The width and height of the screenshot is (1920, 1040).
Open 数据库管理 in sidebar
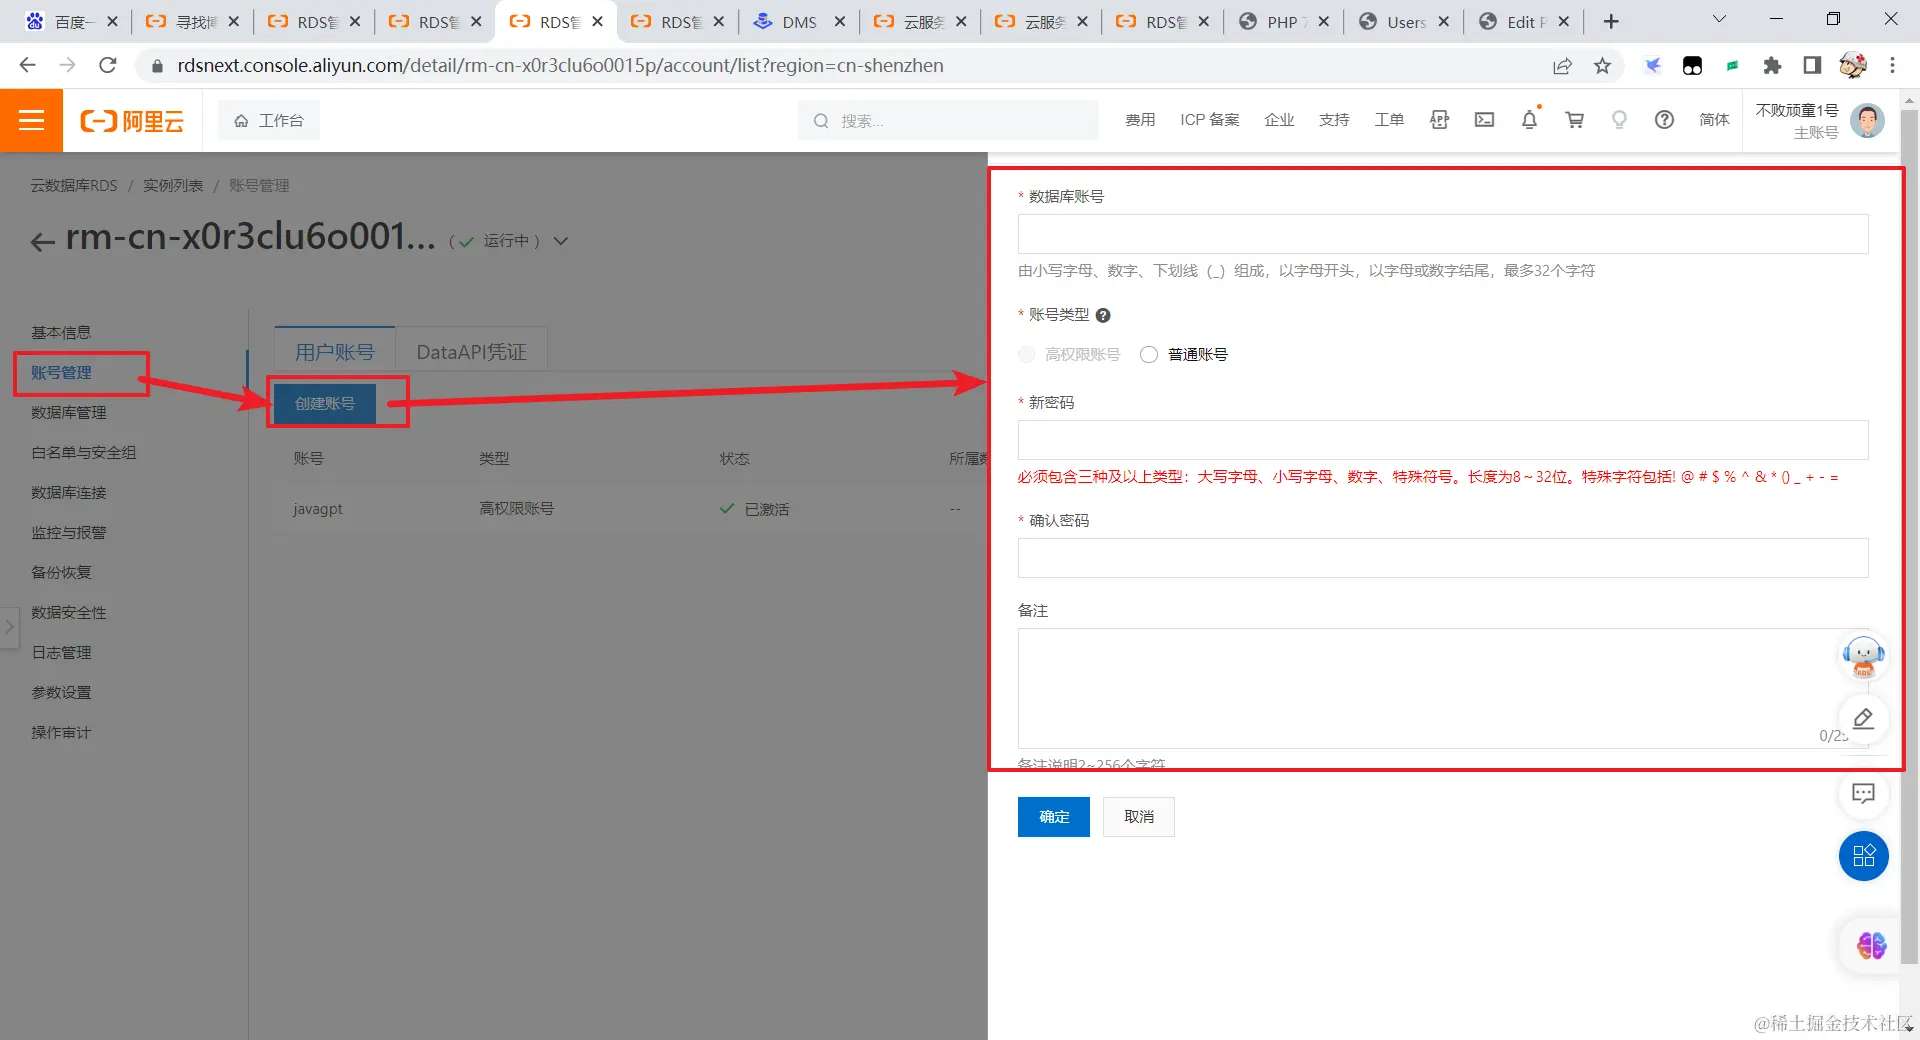(x=68, y=413)
